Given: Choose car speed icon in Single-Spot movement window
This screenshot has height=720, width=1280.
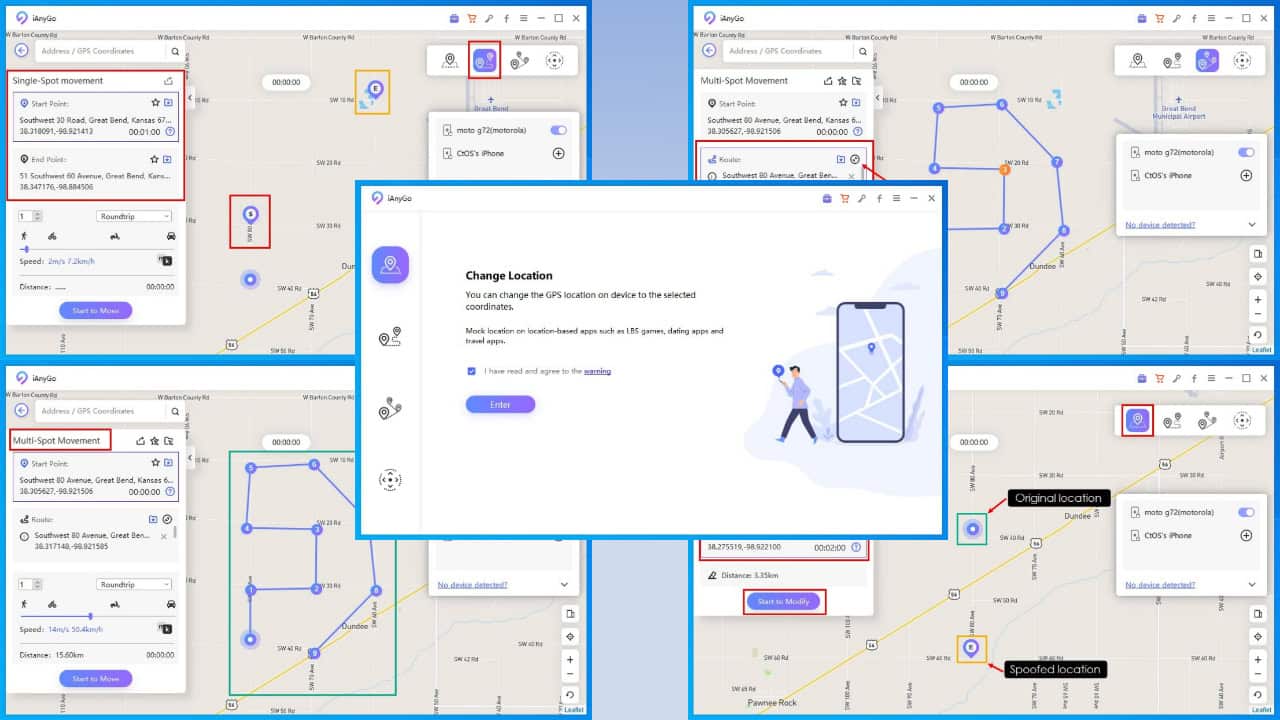Looking at the screenshot, I should point(171,237).
